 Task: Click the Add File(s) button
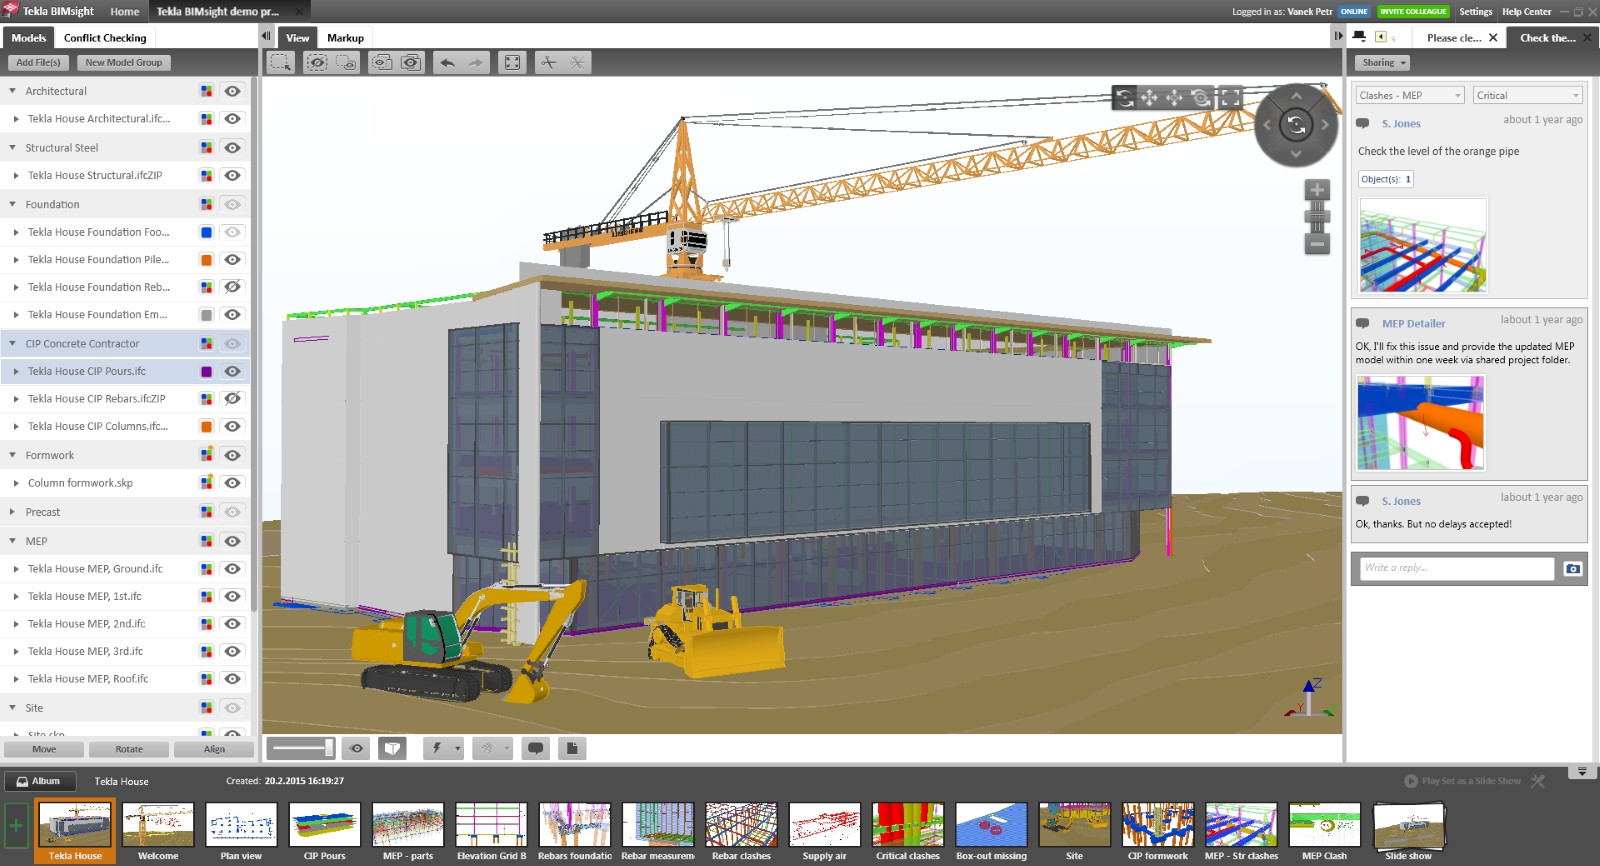(x=38, y=62)
